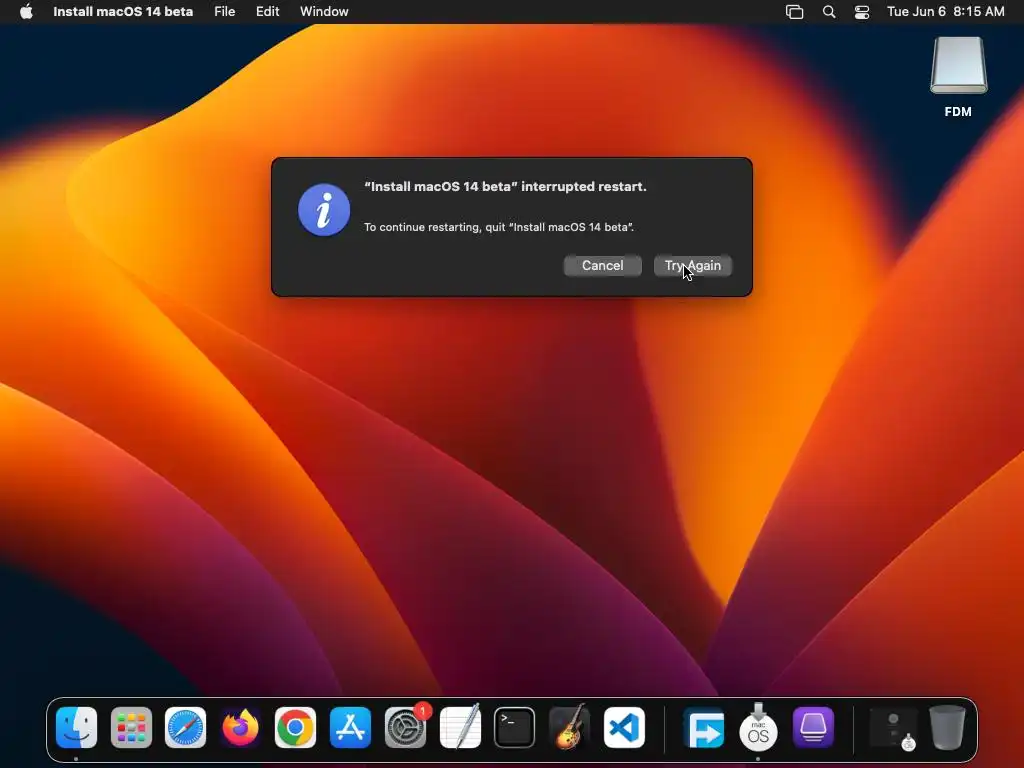Open the Window menu
1024x768 pixels.
(324, 12)
